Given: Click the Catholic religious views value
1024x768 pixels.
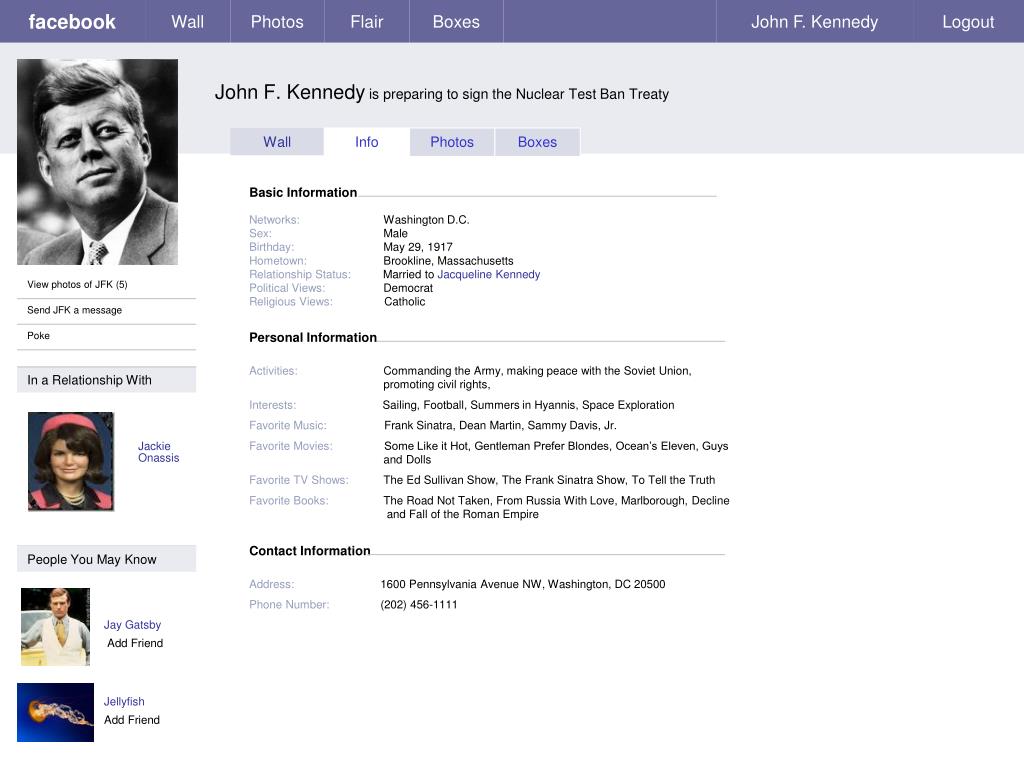Looking at the screenshot, I should coord(405,302).
